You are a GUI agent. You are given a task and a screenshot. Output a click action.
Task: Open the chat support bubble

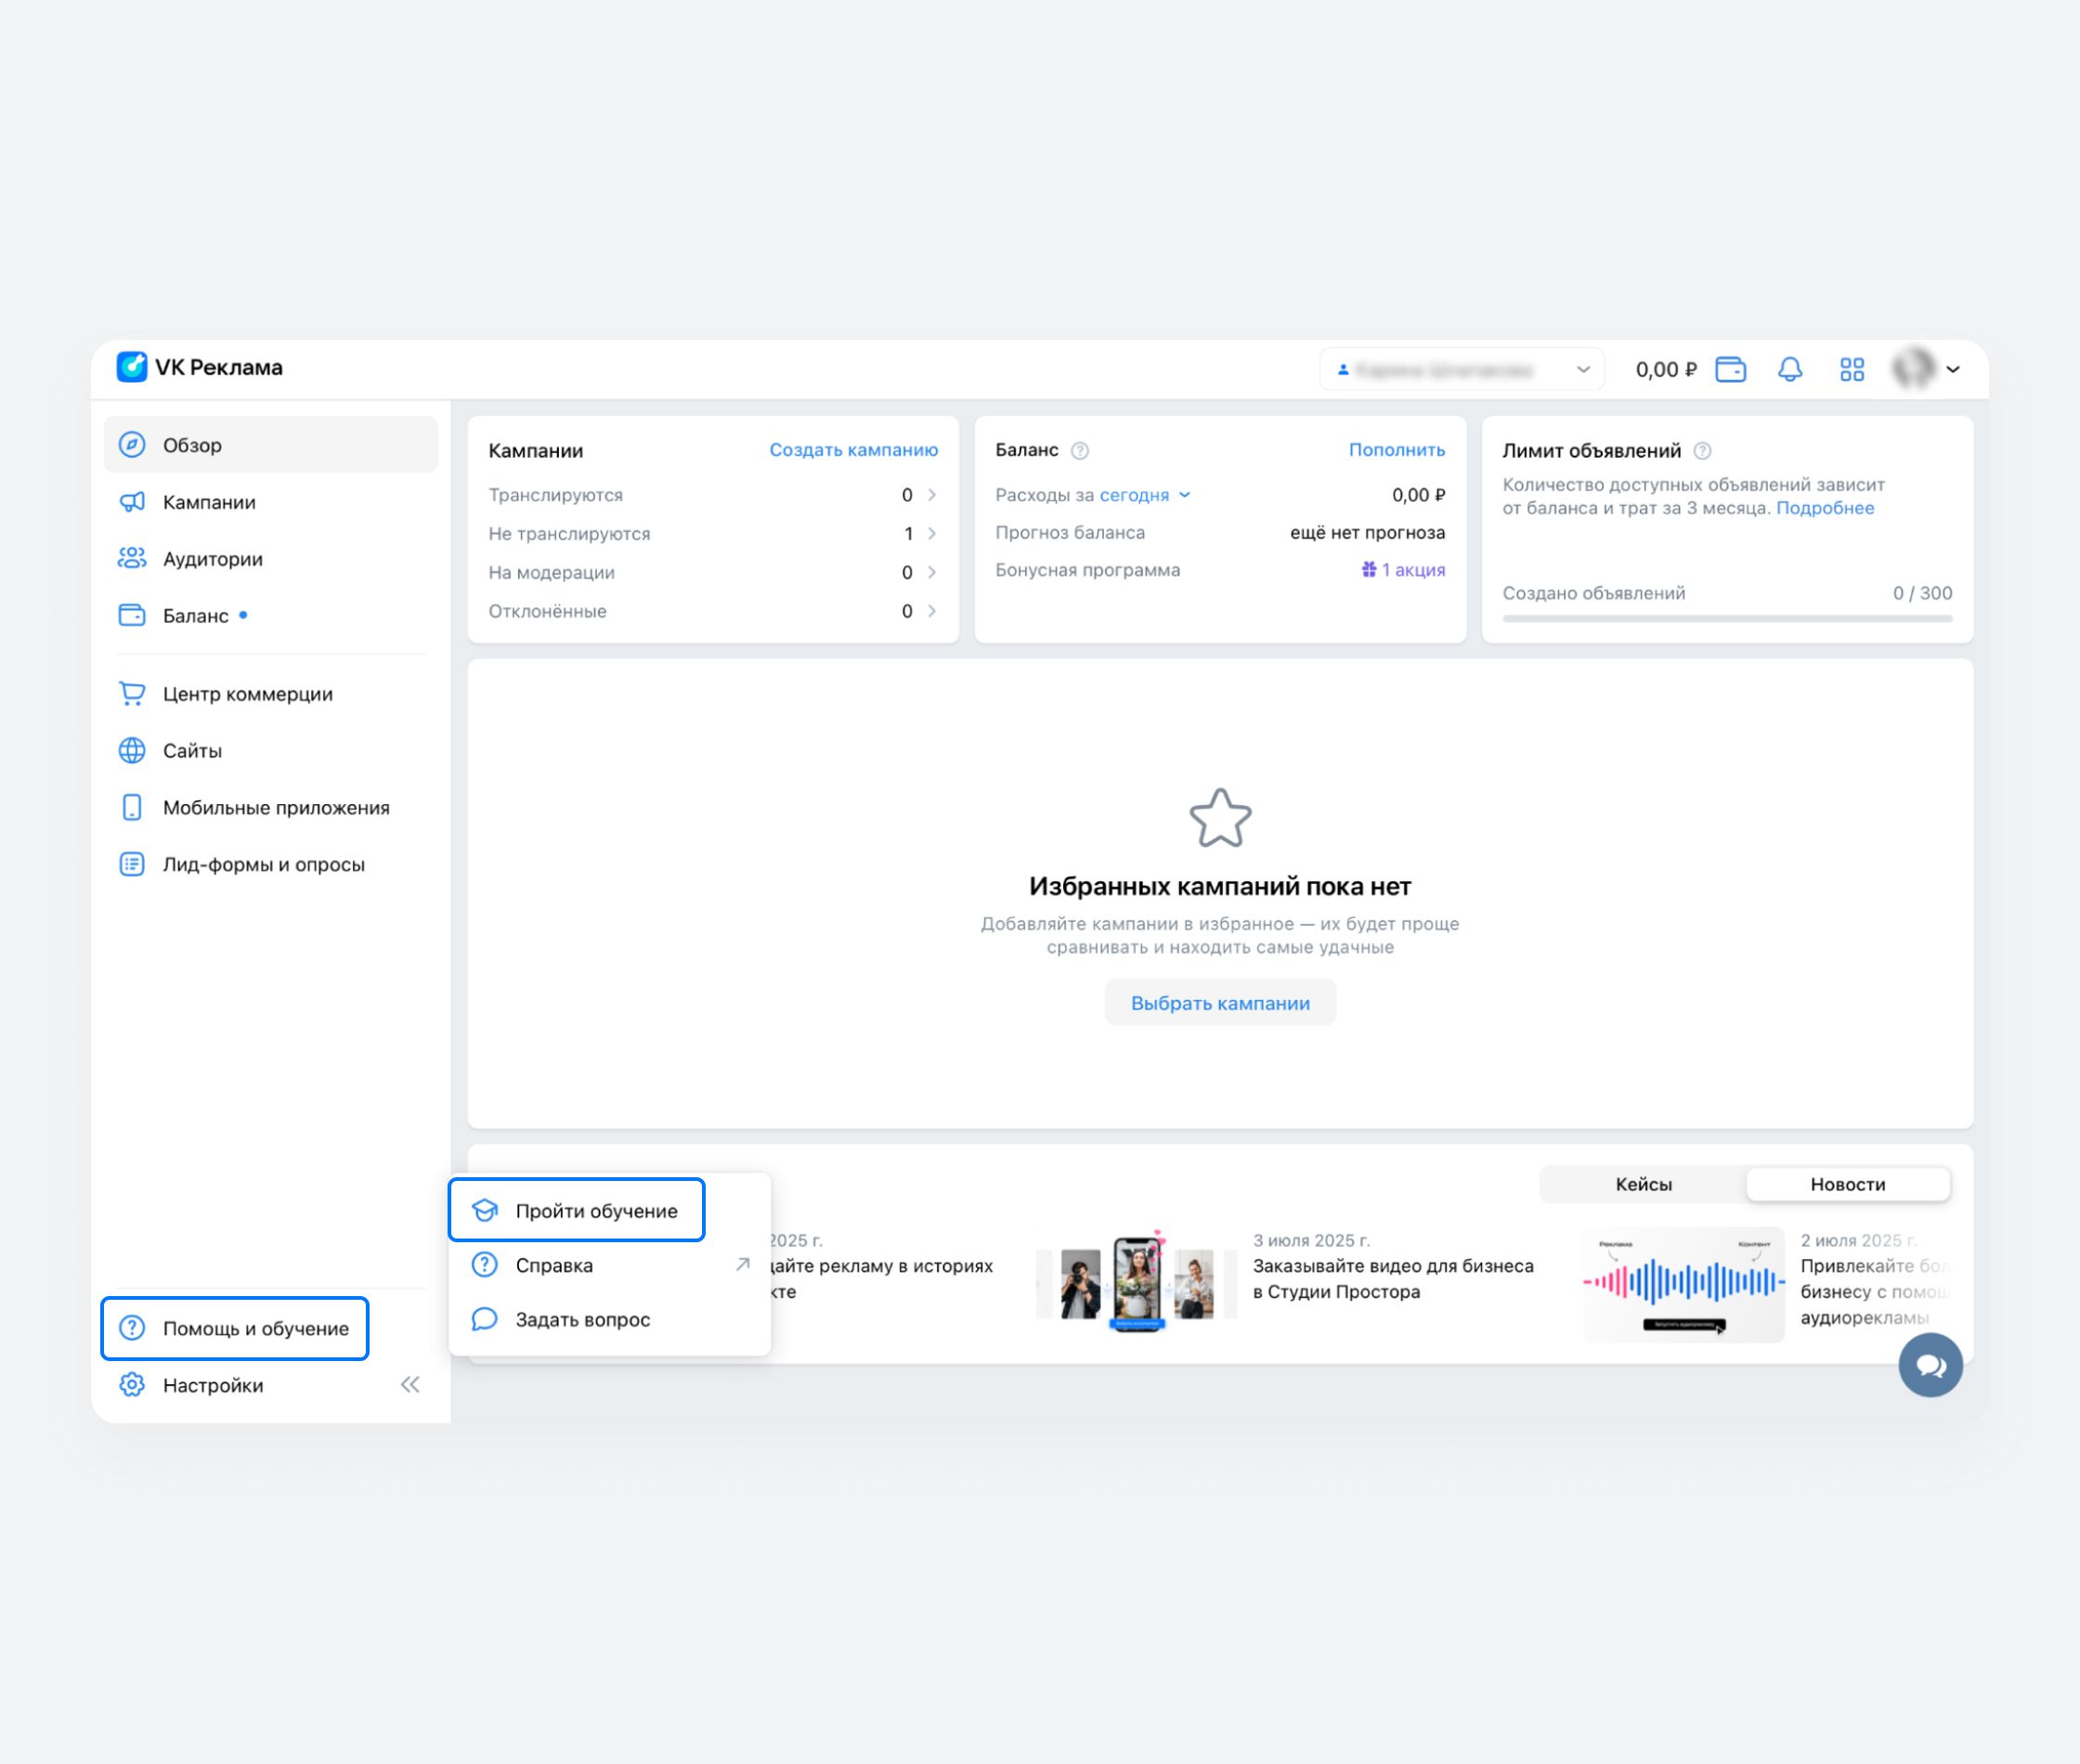tap(1930, 1365)
